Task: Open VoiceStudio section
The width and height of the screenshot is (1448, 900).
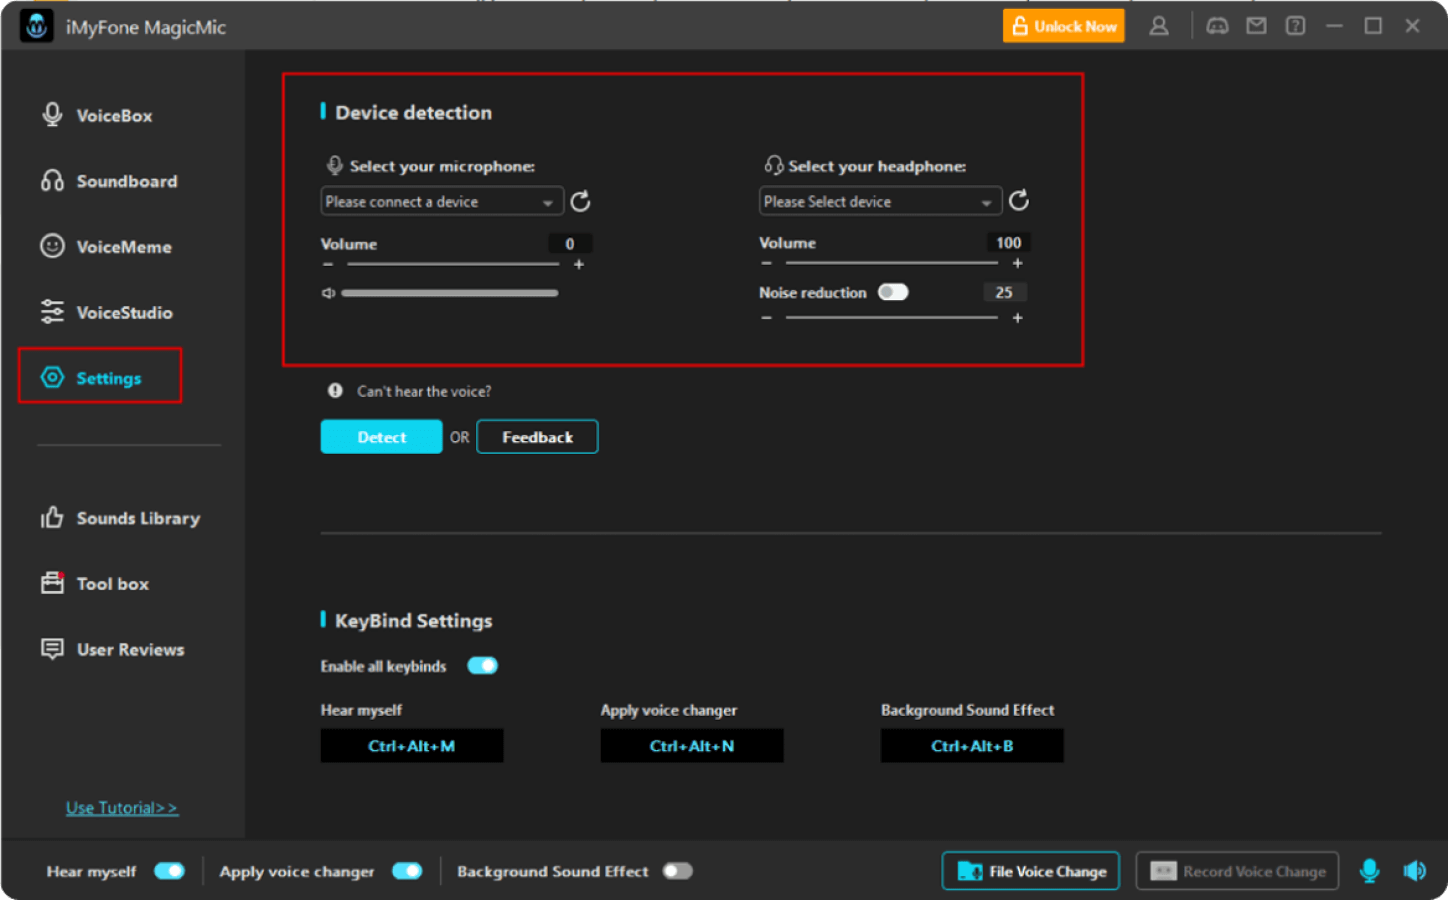Action: [x=106, y=312]
